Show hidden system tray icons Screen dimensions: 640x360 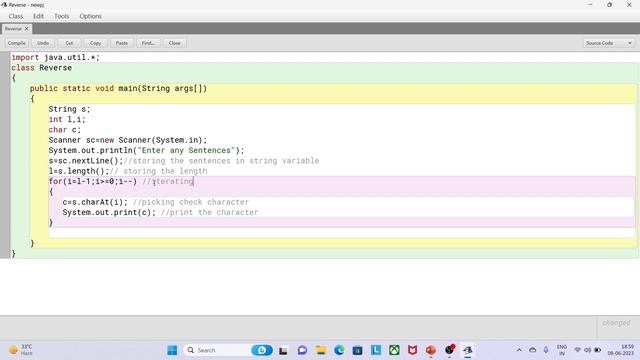click(x=519, y=350)
